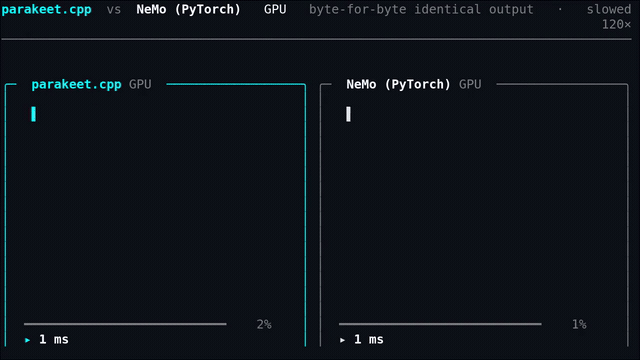Viewport: 640px width, 360px height.
Task: Click the NeMo (PyTorch) panel title
Action: (x=398, y=84)
